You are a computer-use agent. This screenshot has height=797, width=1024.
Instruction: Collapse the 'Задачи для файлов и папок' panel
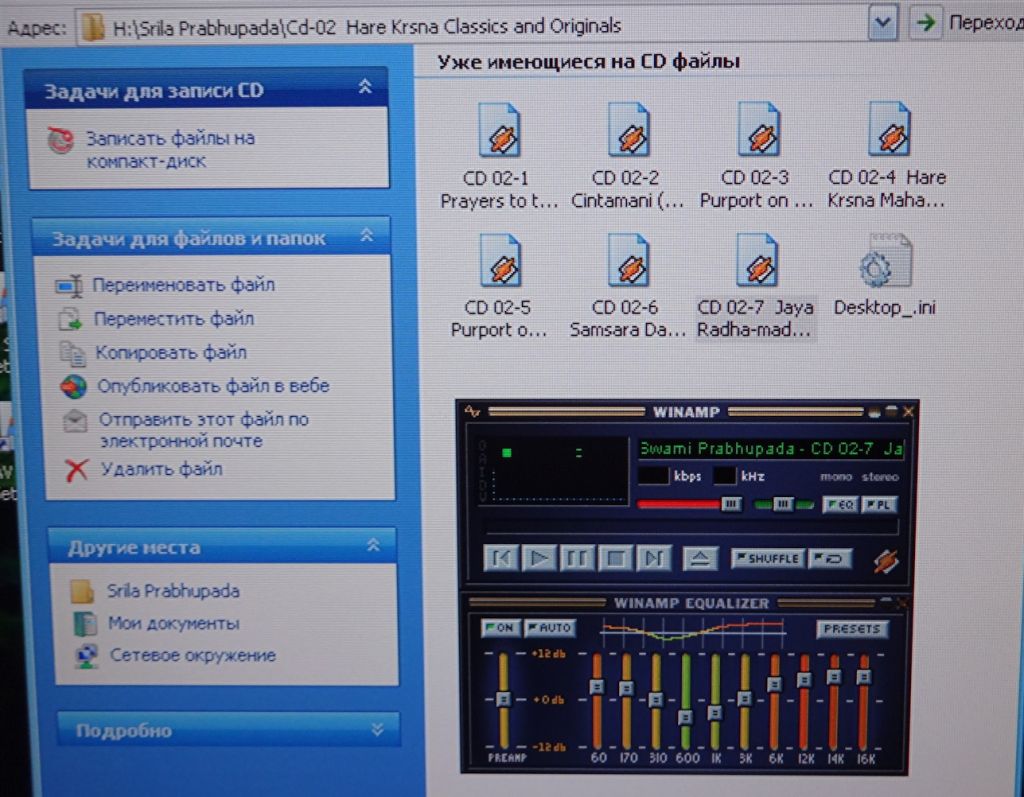tap(367, 235)
